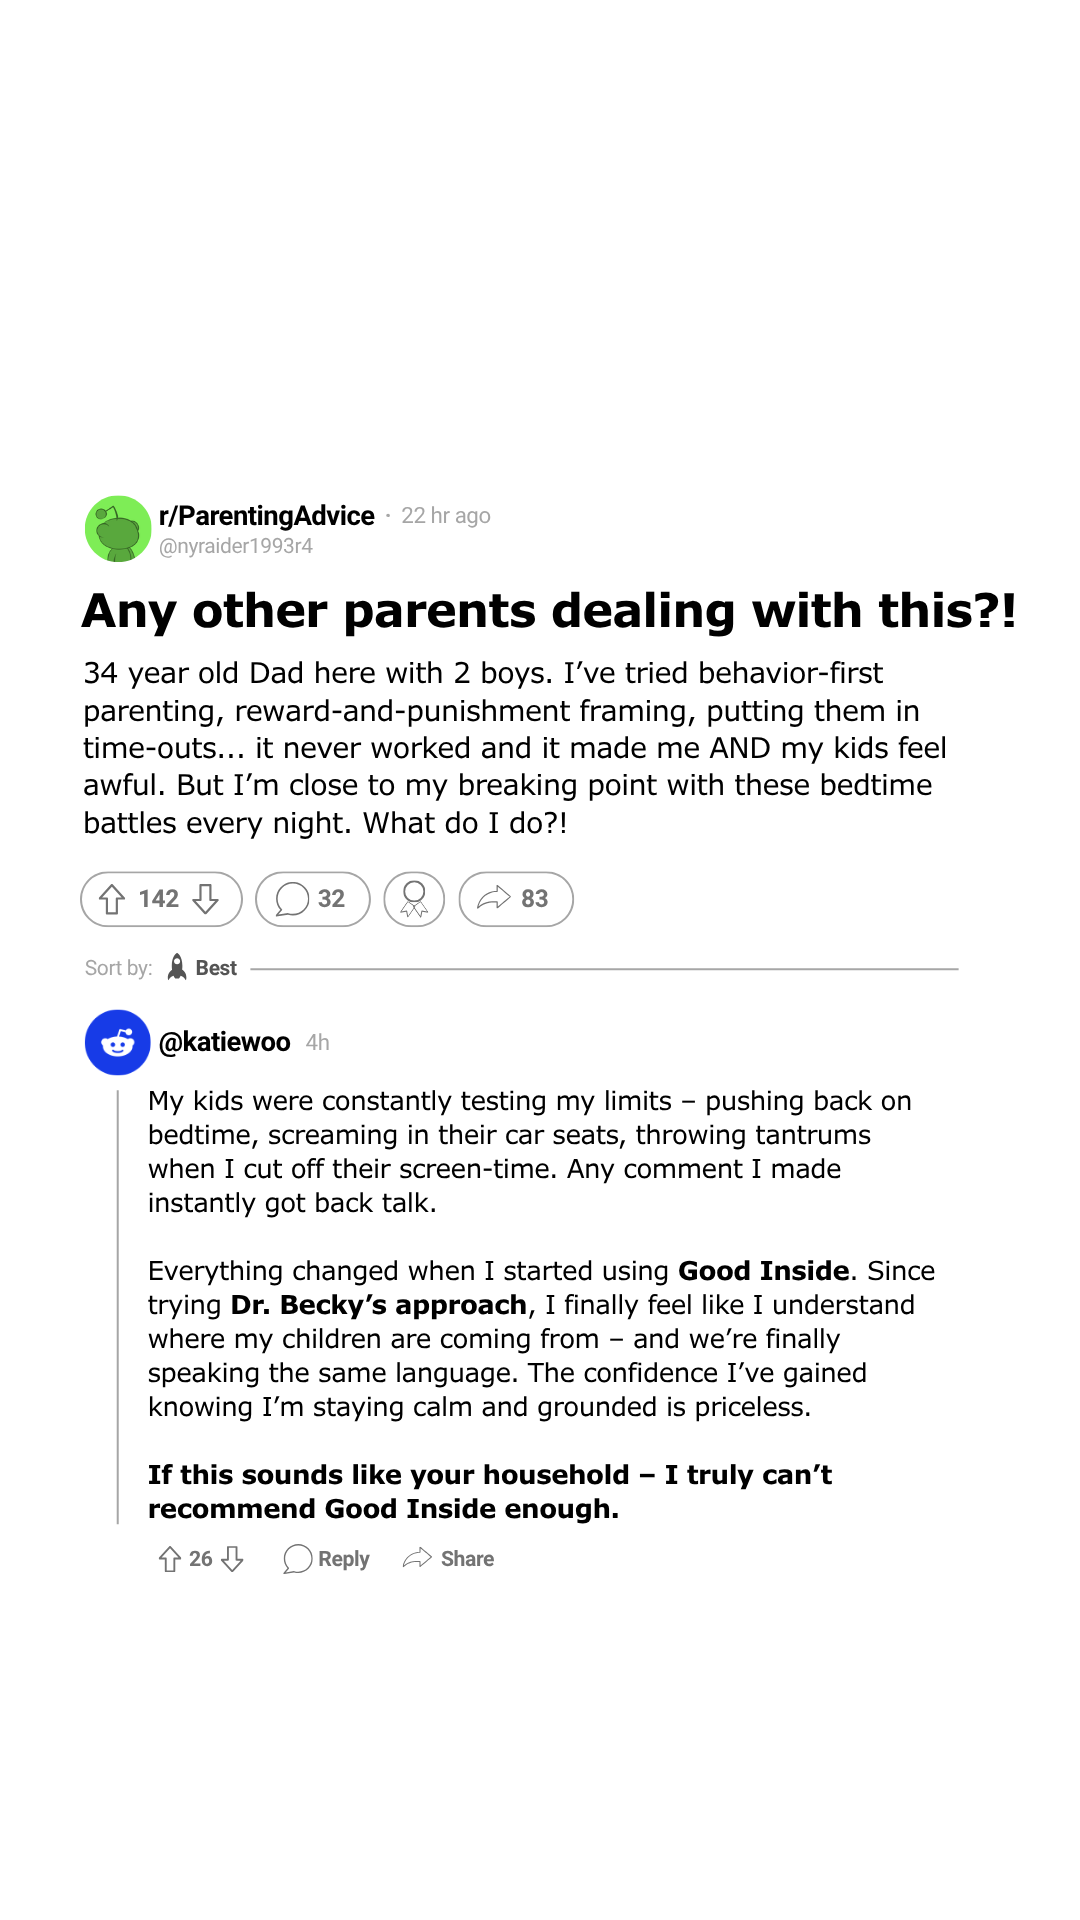The height and width of the screenshot is (1920, 1080).
Task: Click the 4h comment timestamp
Action: [x=318, y=1043]
